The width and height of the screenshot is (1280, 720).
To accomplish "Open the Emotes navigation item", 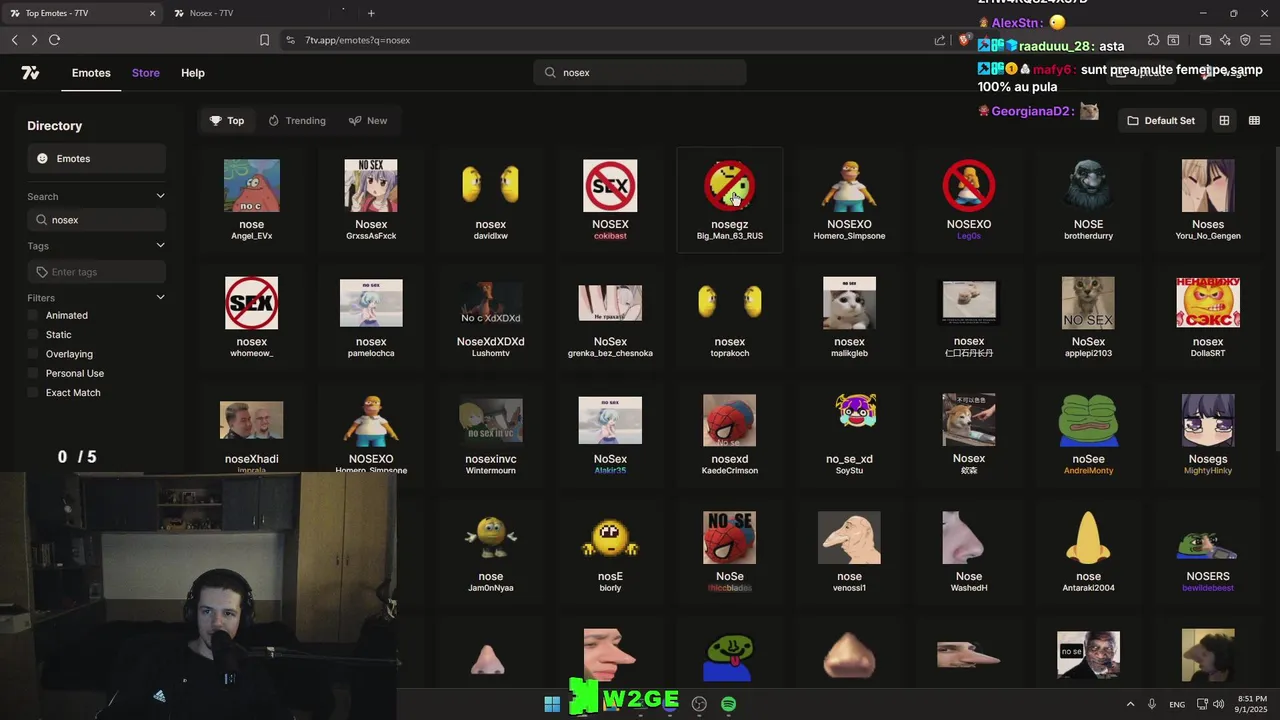I will pyautogui.click(x=91, y=73).
